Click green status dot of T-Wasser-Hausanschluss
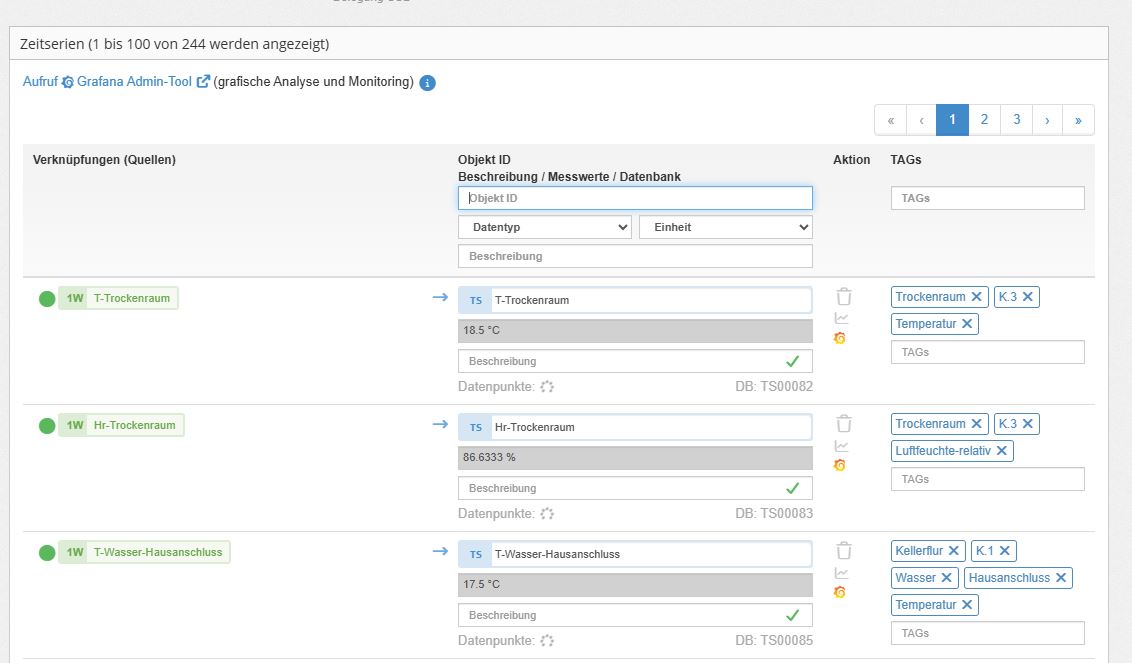1132x663 pixels. [x=47, y=552]
